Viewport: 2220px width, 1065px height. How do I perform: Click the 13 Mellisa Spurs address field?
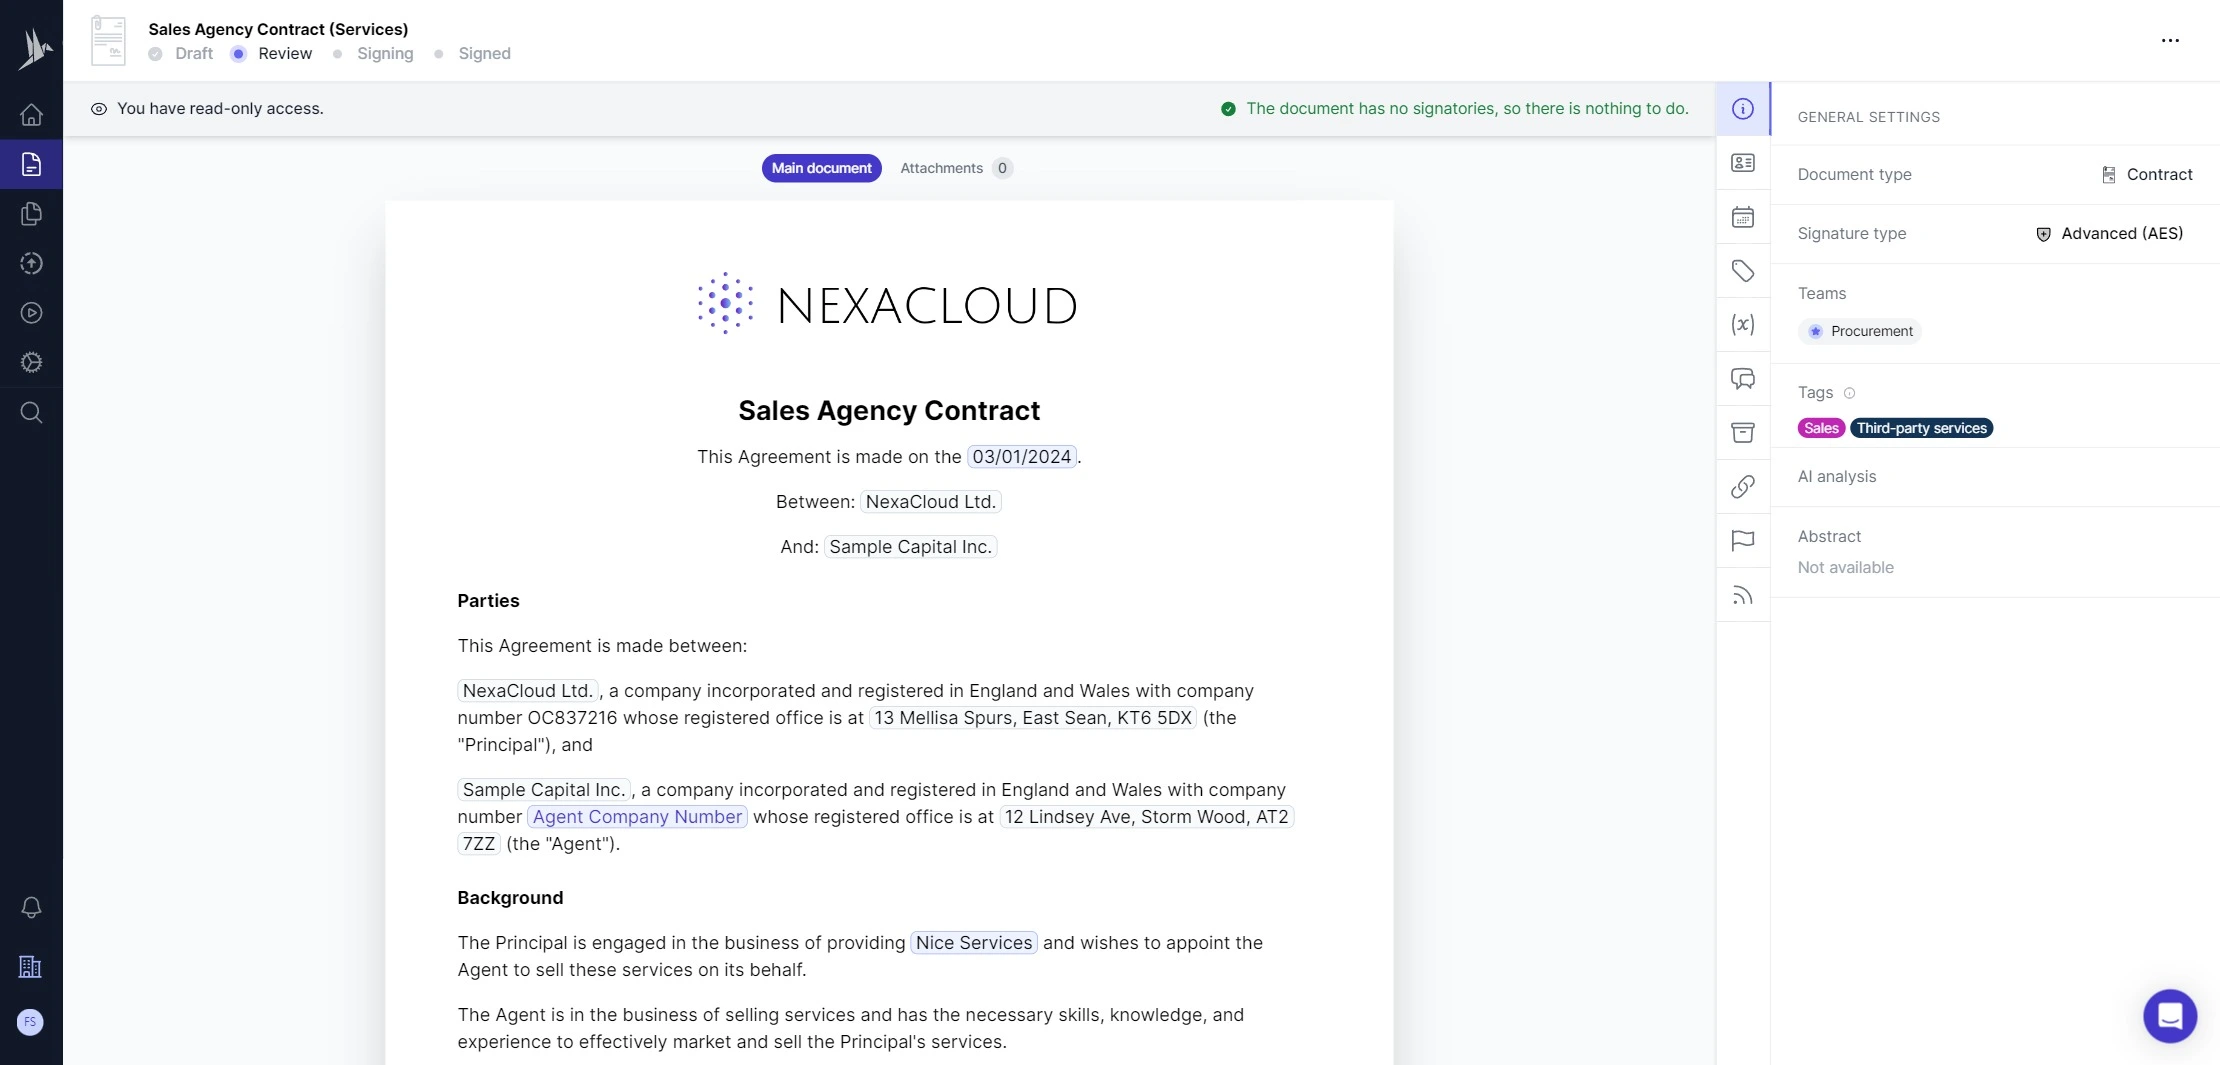tap(1033, 718)
